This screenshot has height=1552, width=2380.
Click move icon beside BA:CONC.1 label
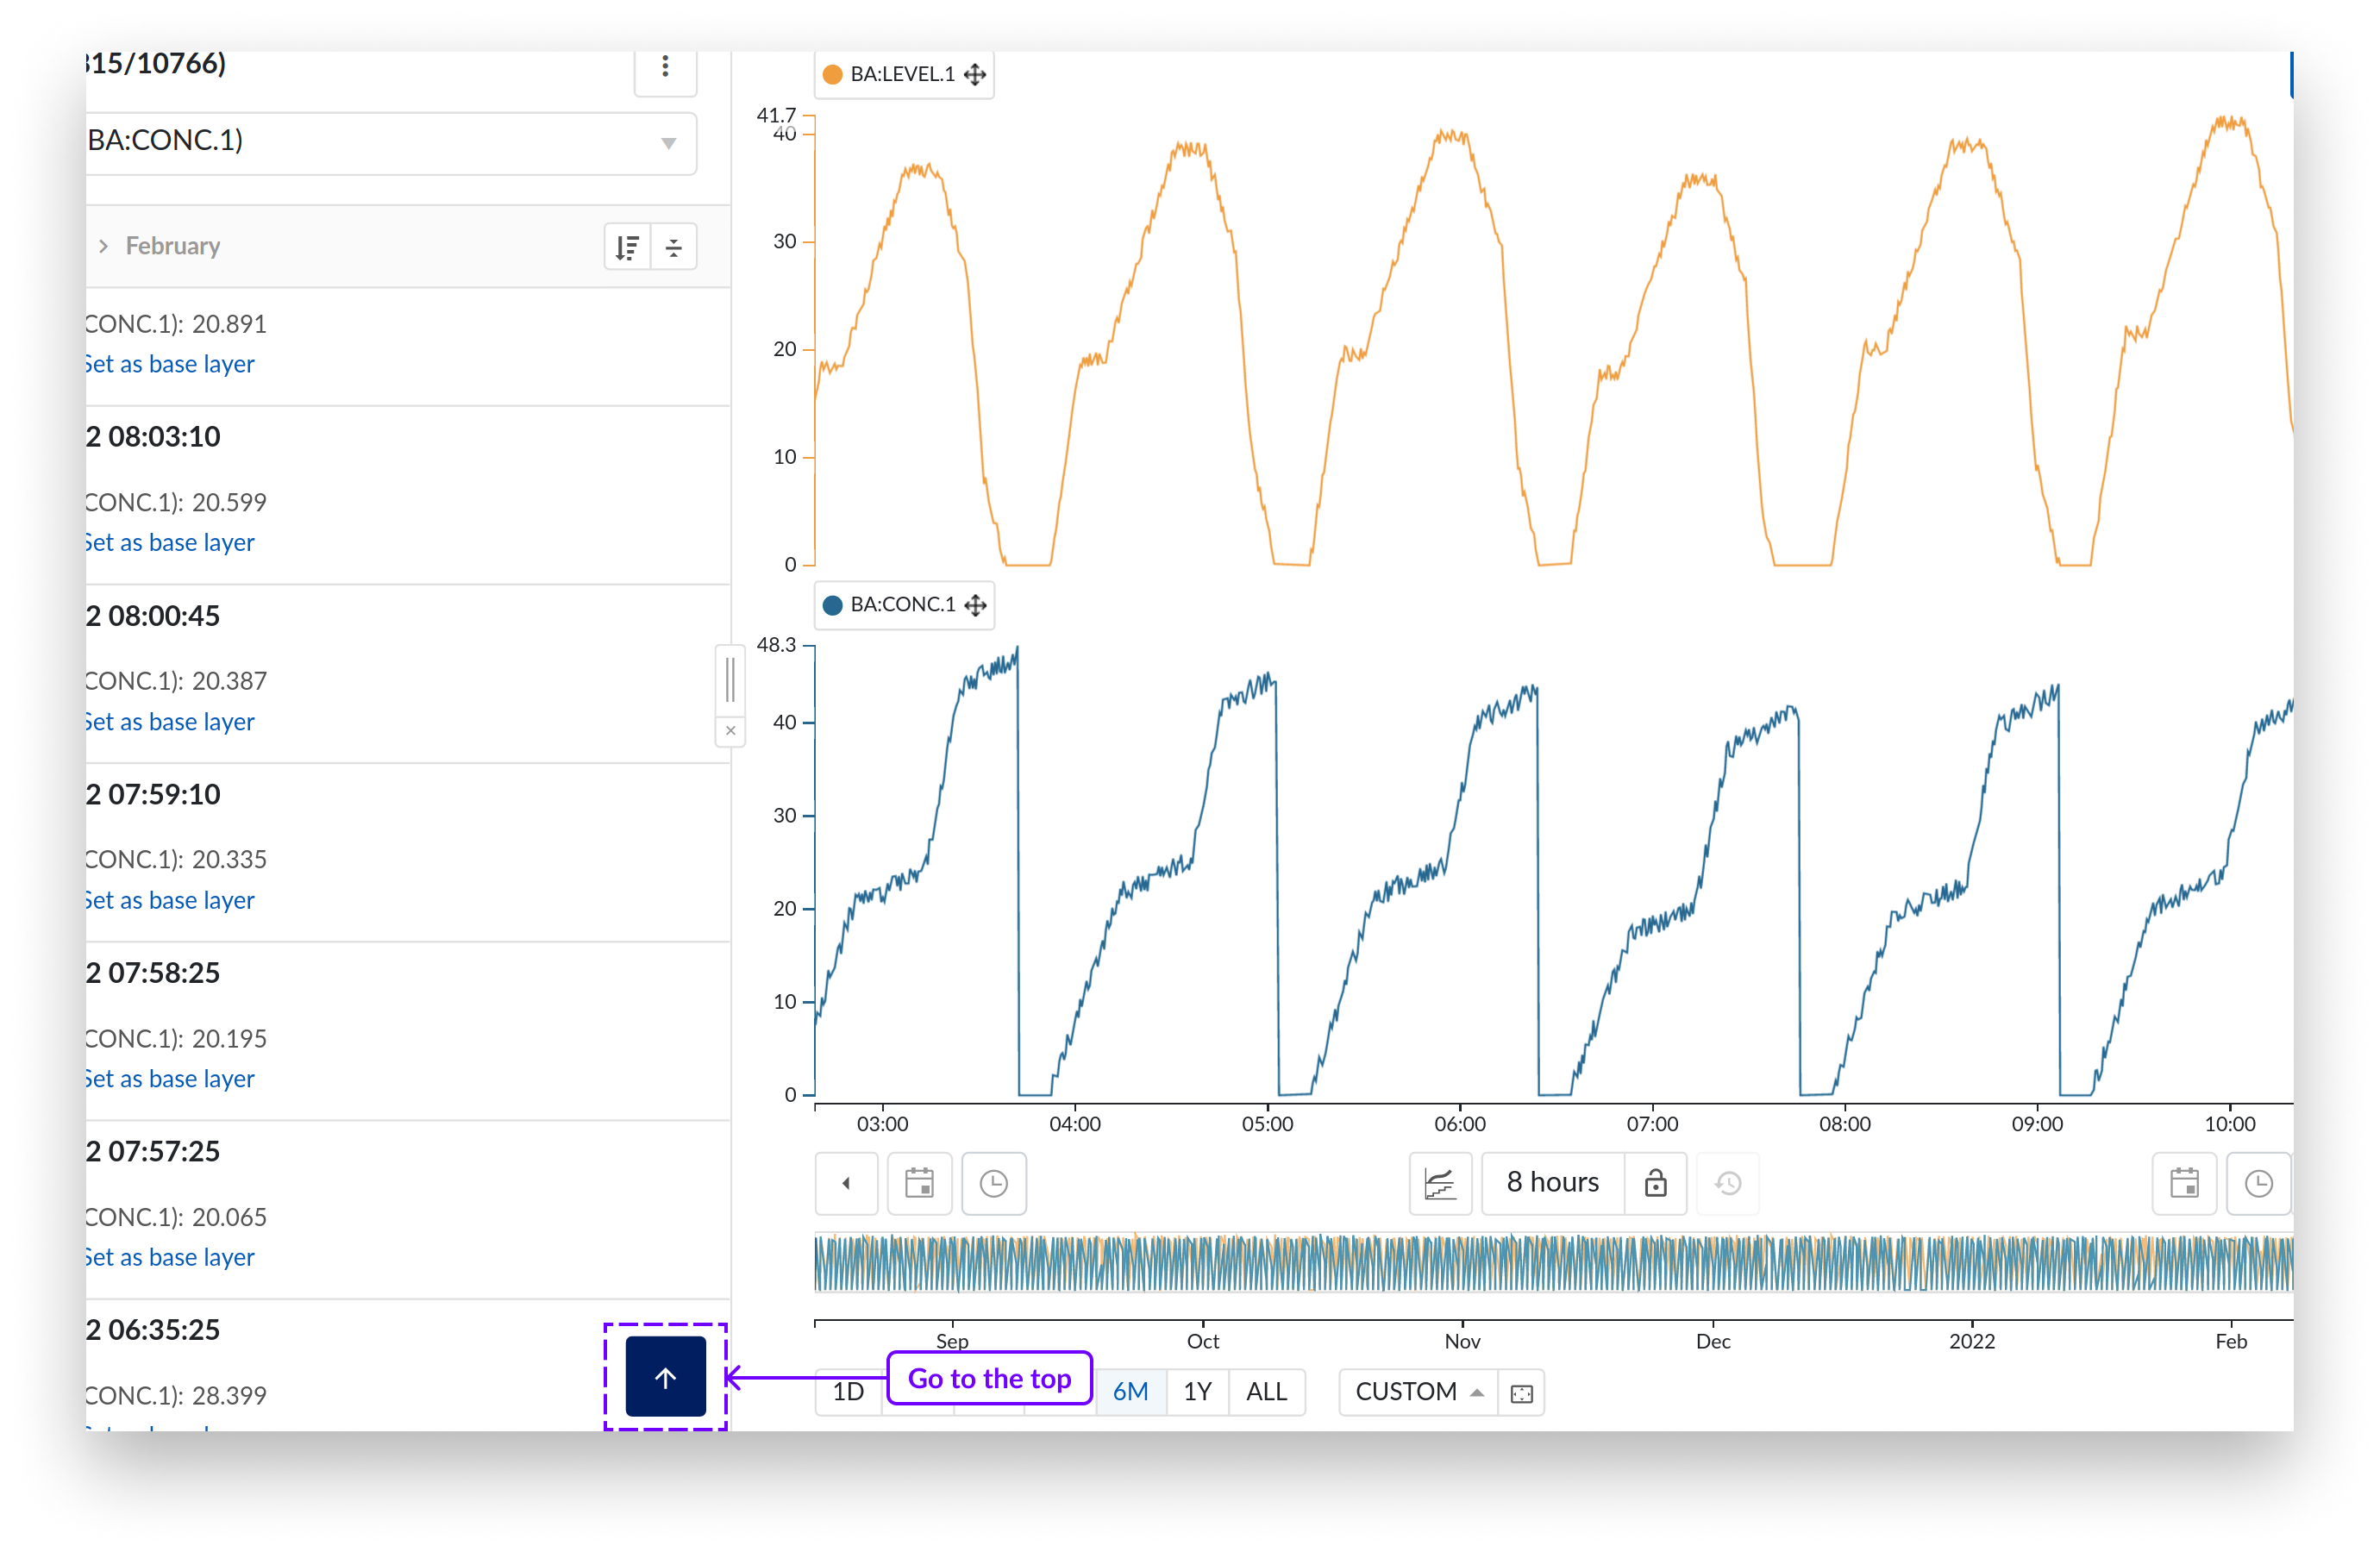pos(975,605)
